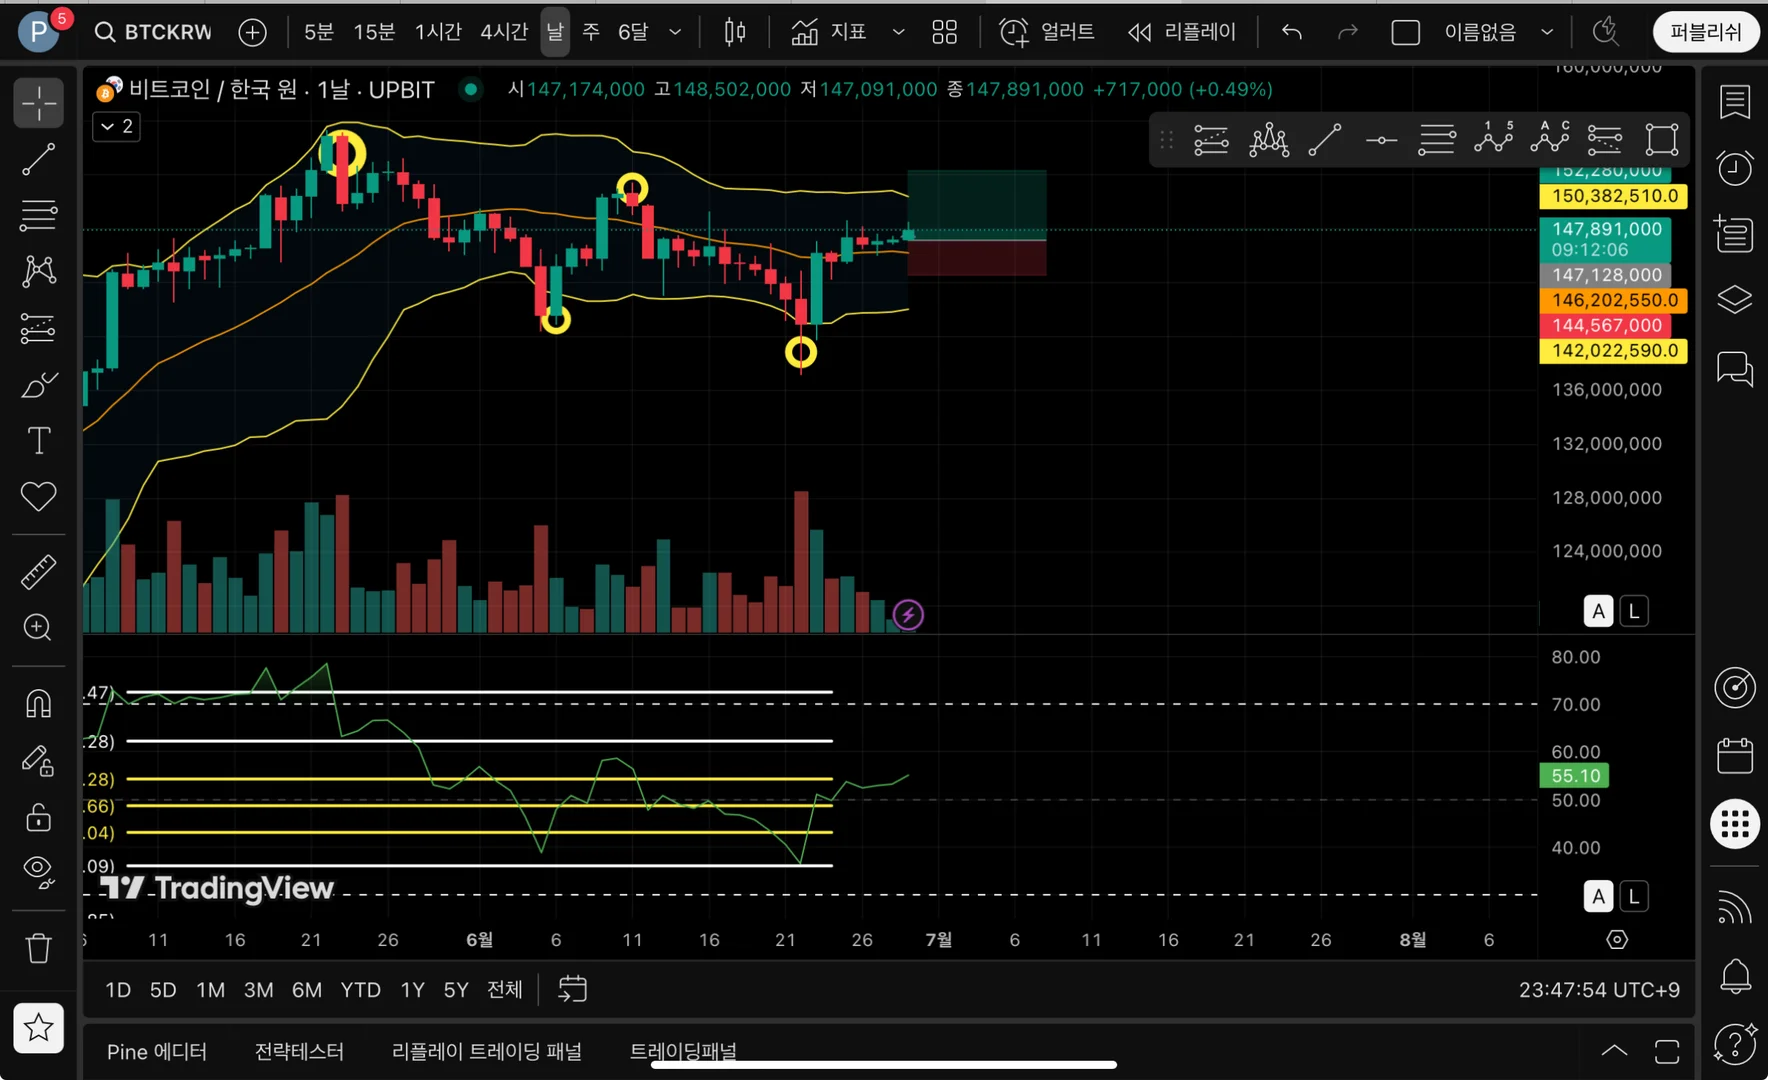This screenshot has height=1080, width=1768.
Task: Click the 퍼블리쉬 publish button
Action: pyautogui.click(x=1706, y=32)
